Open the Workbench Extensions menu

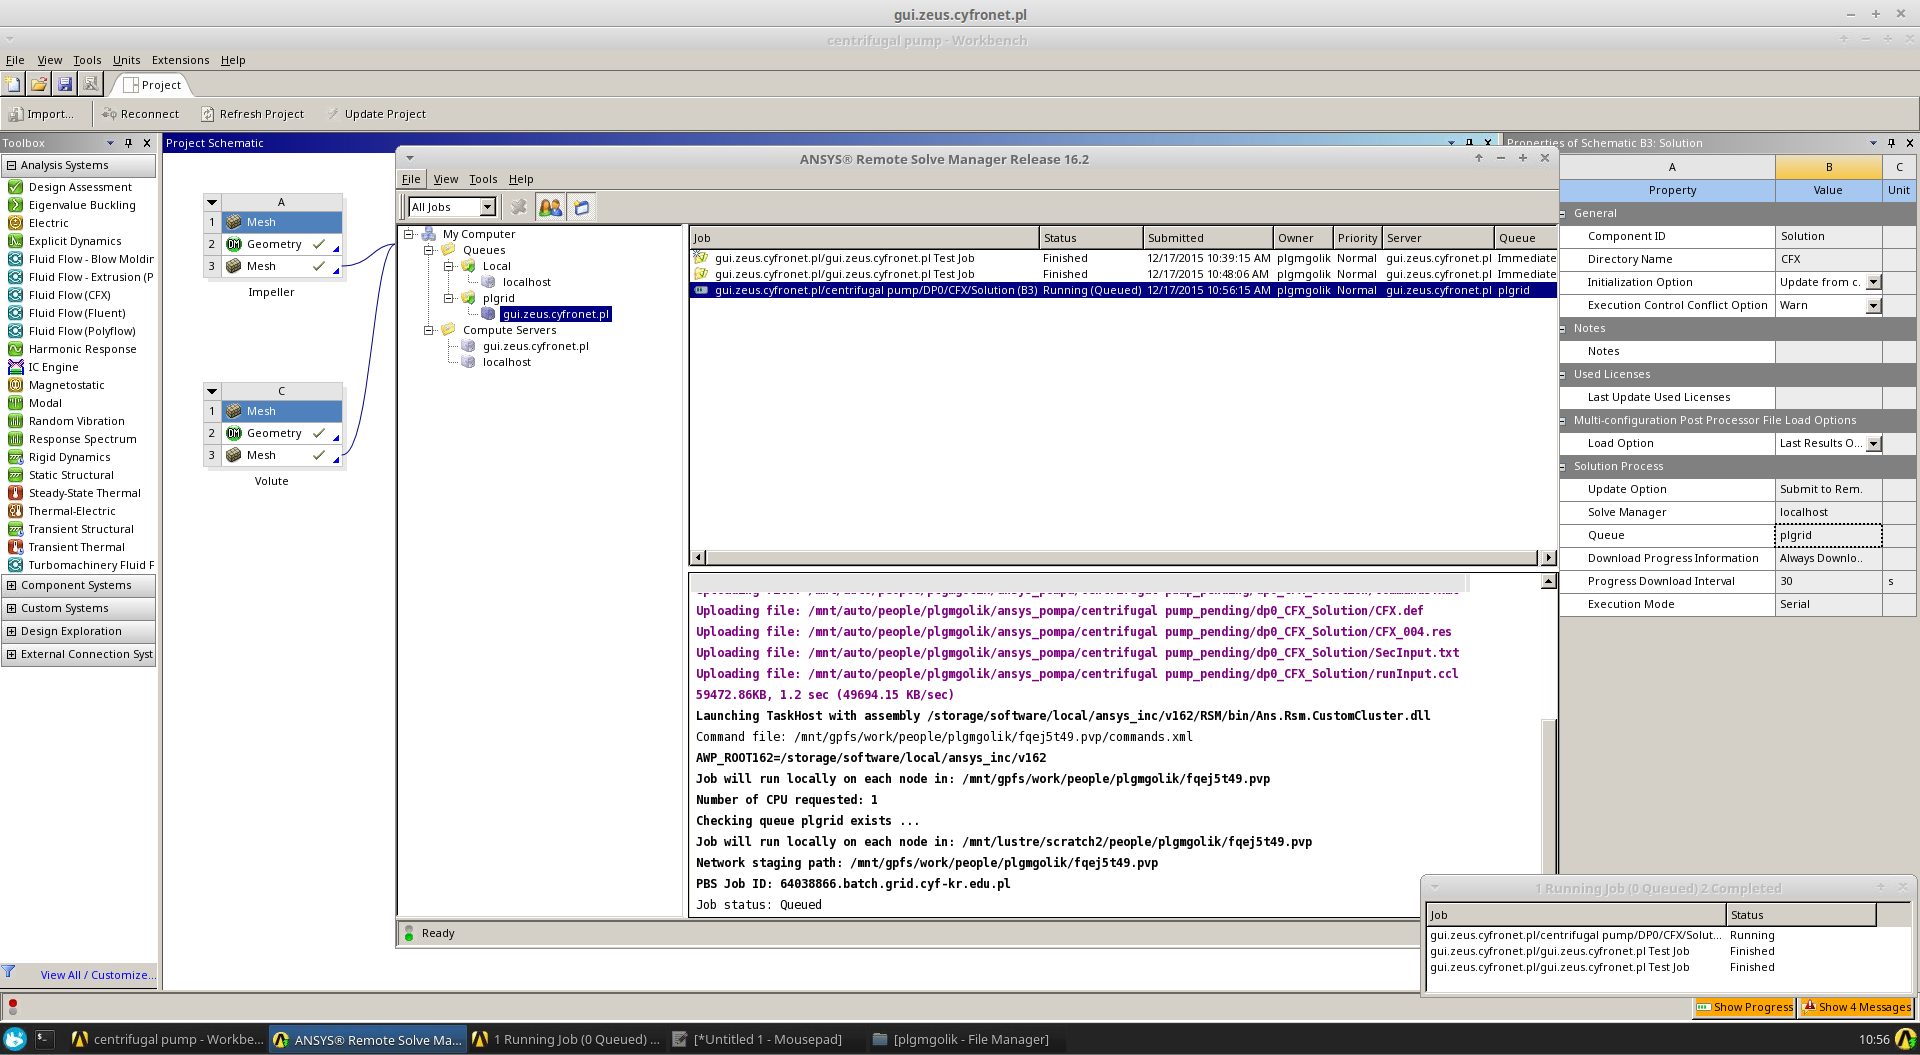(180, 60)
